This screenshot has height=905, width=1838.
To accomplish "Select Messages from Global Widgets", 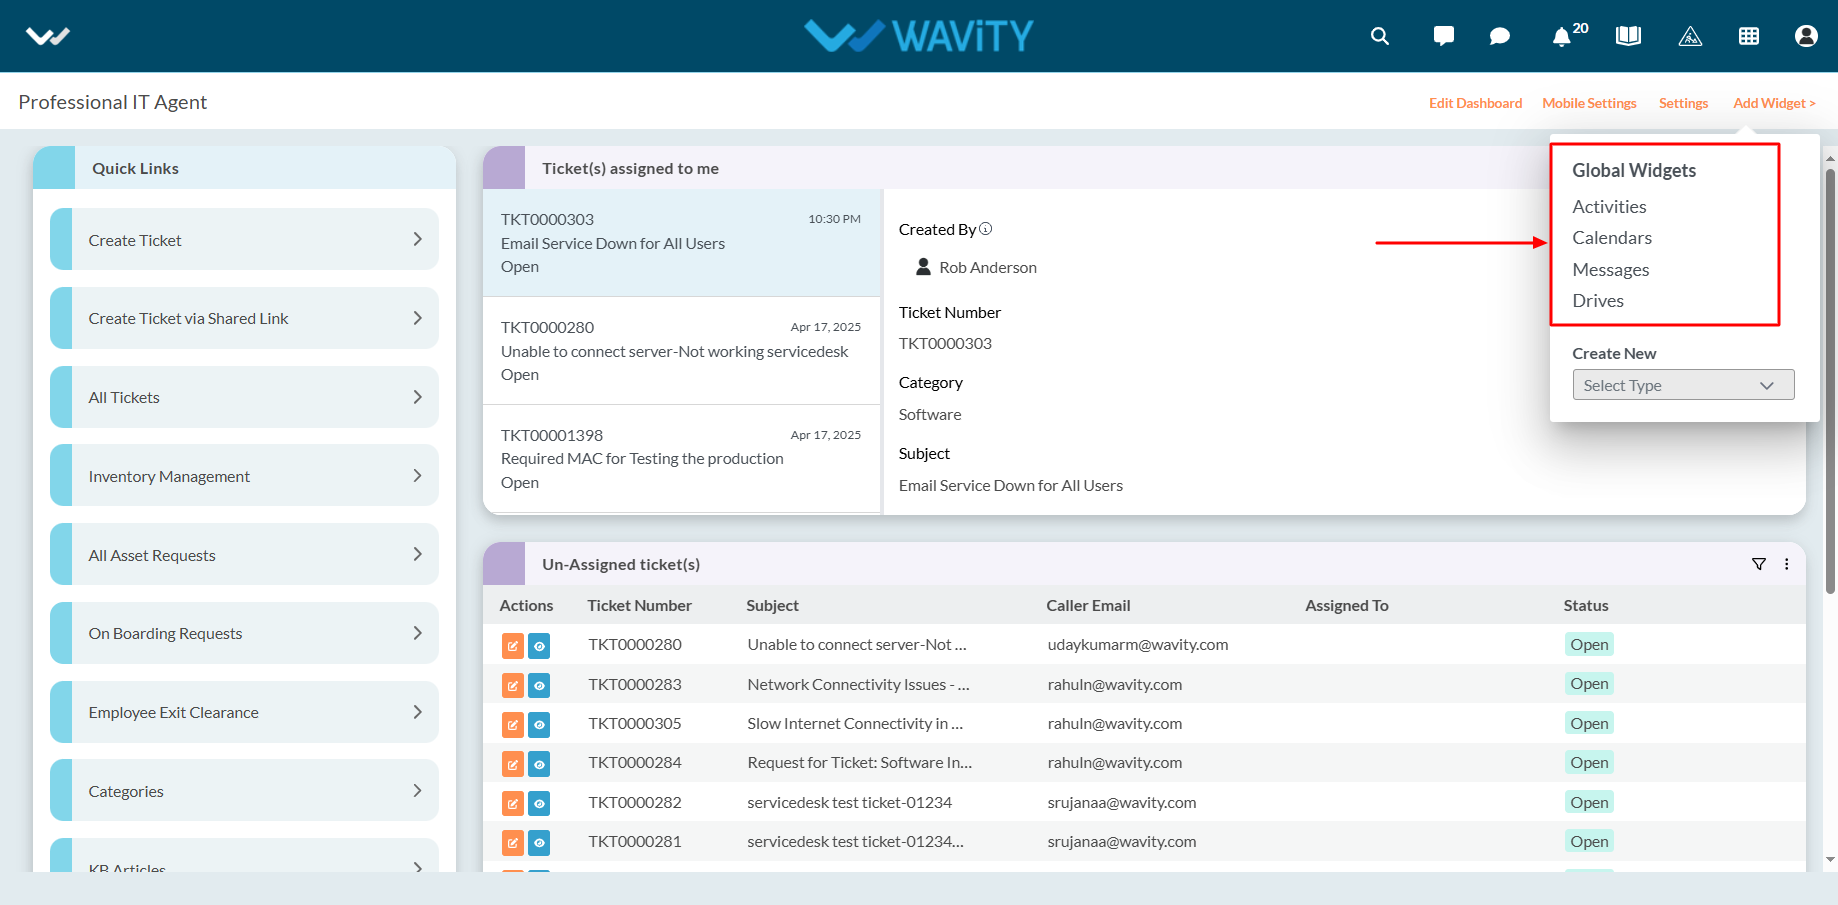I will 1611,269.
